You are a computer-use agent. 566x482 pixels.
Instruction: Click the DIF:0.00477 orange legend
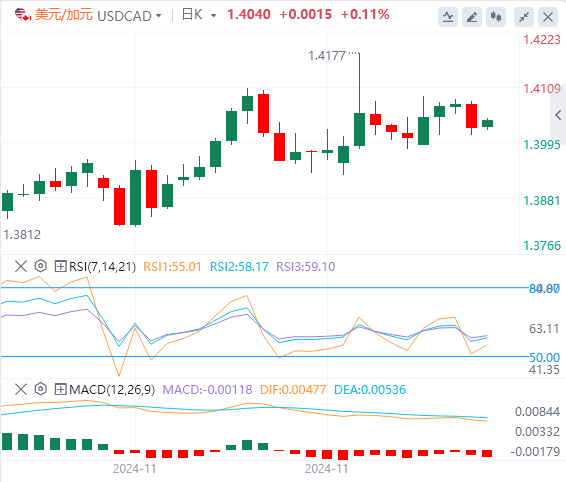[x=293, y=389]
